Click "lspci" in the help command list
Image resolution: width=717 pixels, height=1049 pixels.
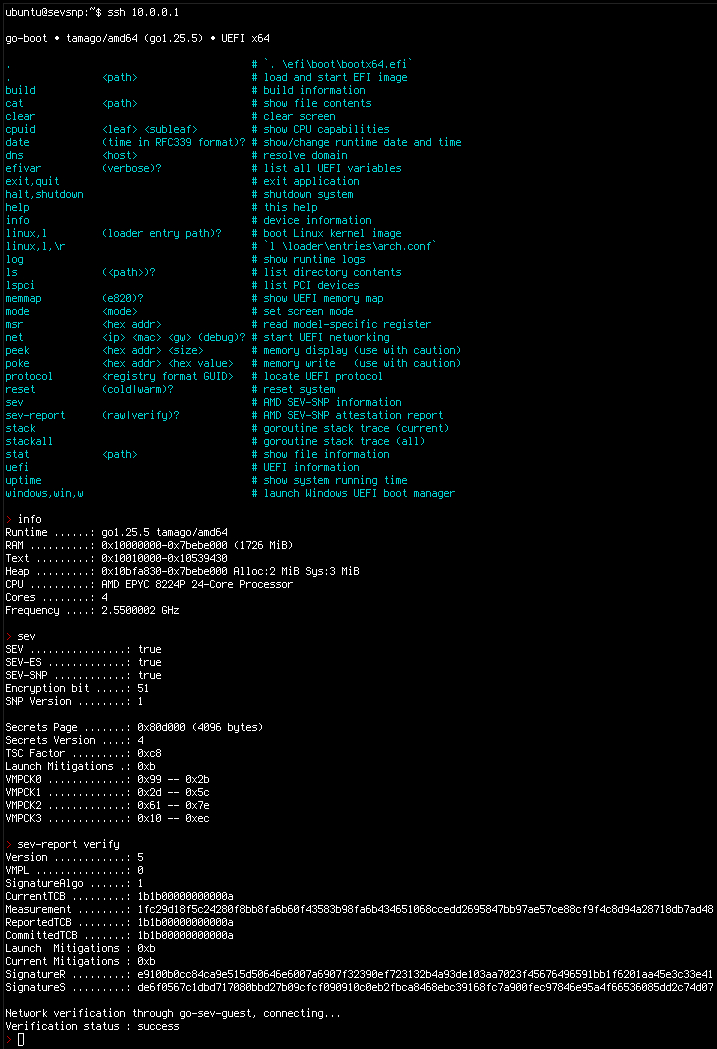click(x=20, y=285)
